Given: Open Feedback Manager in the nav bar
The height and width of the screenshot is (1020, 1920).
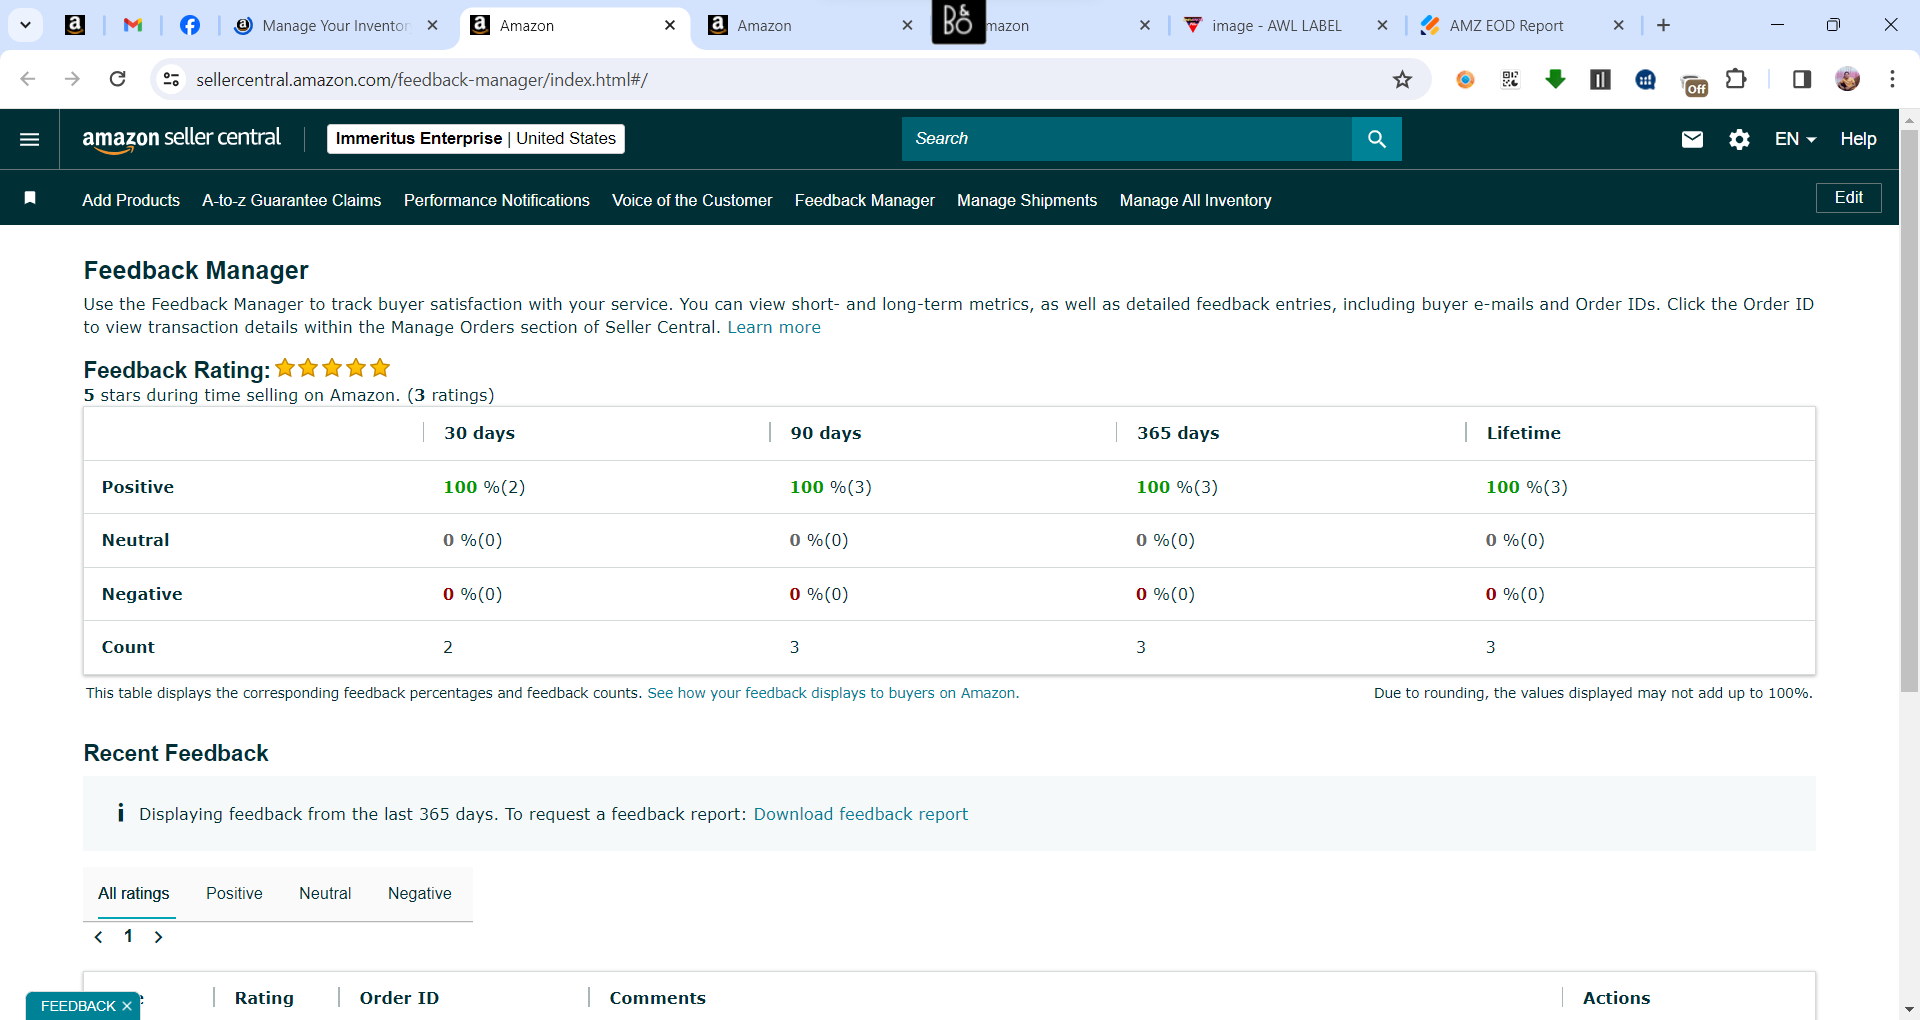Looking at the screenshot, I should tap(865, 200).
